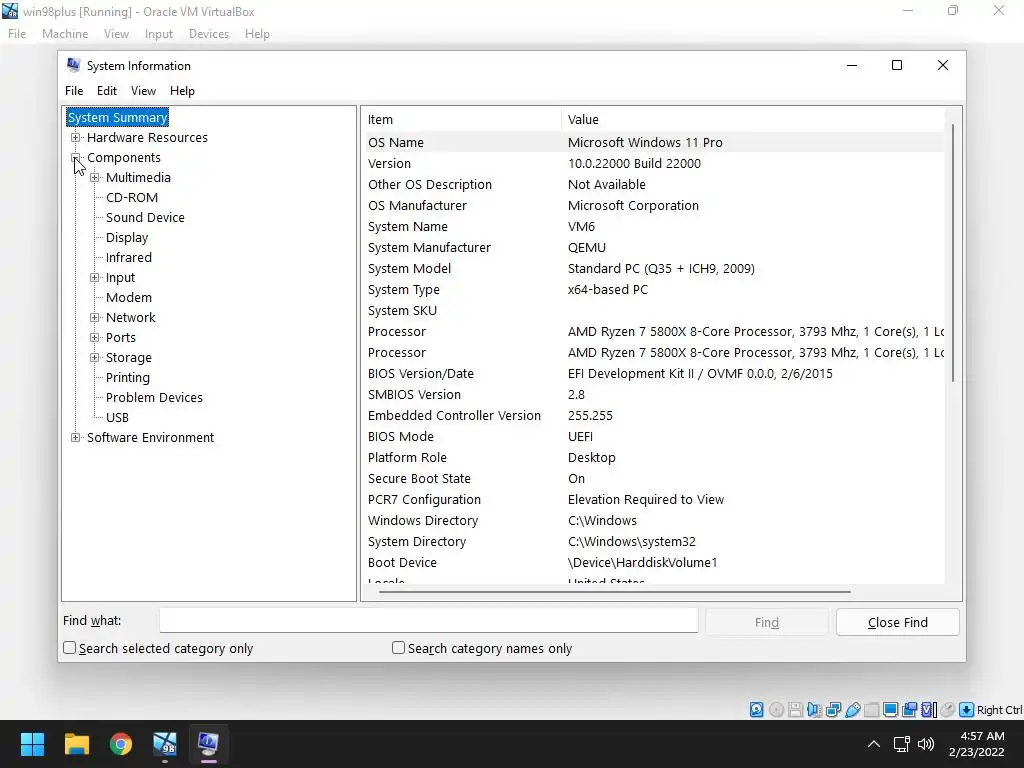Enable Search category names only

[x=398, y=648]
